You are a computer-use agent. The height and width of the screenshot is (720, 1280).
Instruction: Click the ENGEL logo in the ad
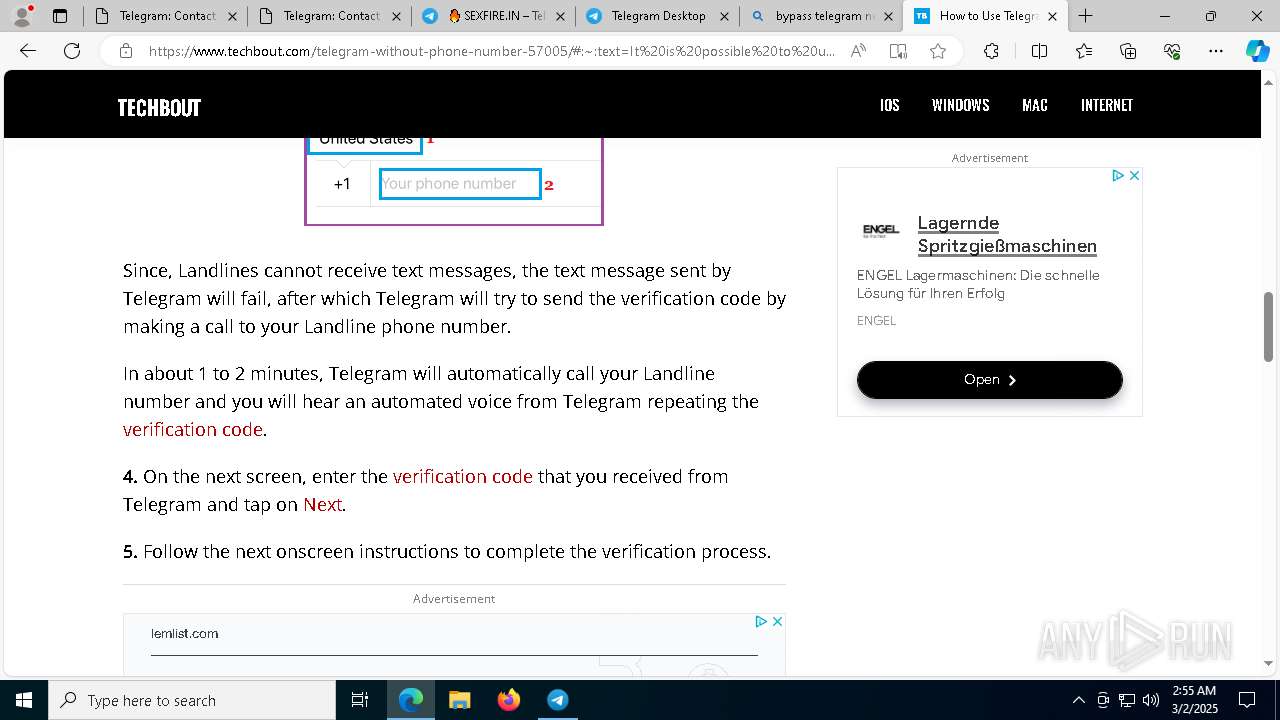click(881, 231)
